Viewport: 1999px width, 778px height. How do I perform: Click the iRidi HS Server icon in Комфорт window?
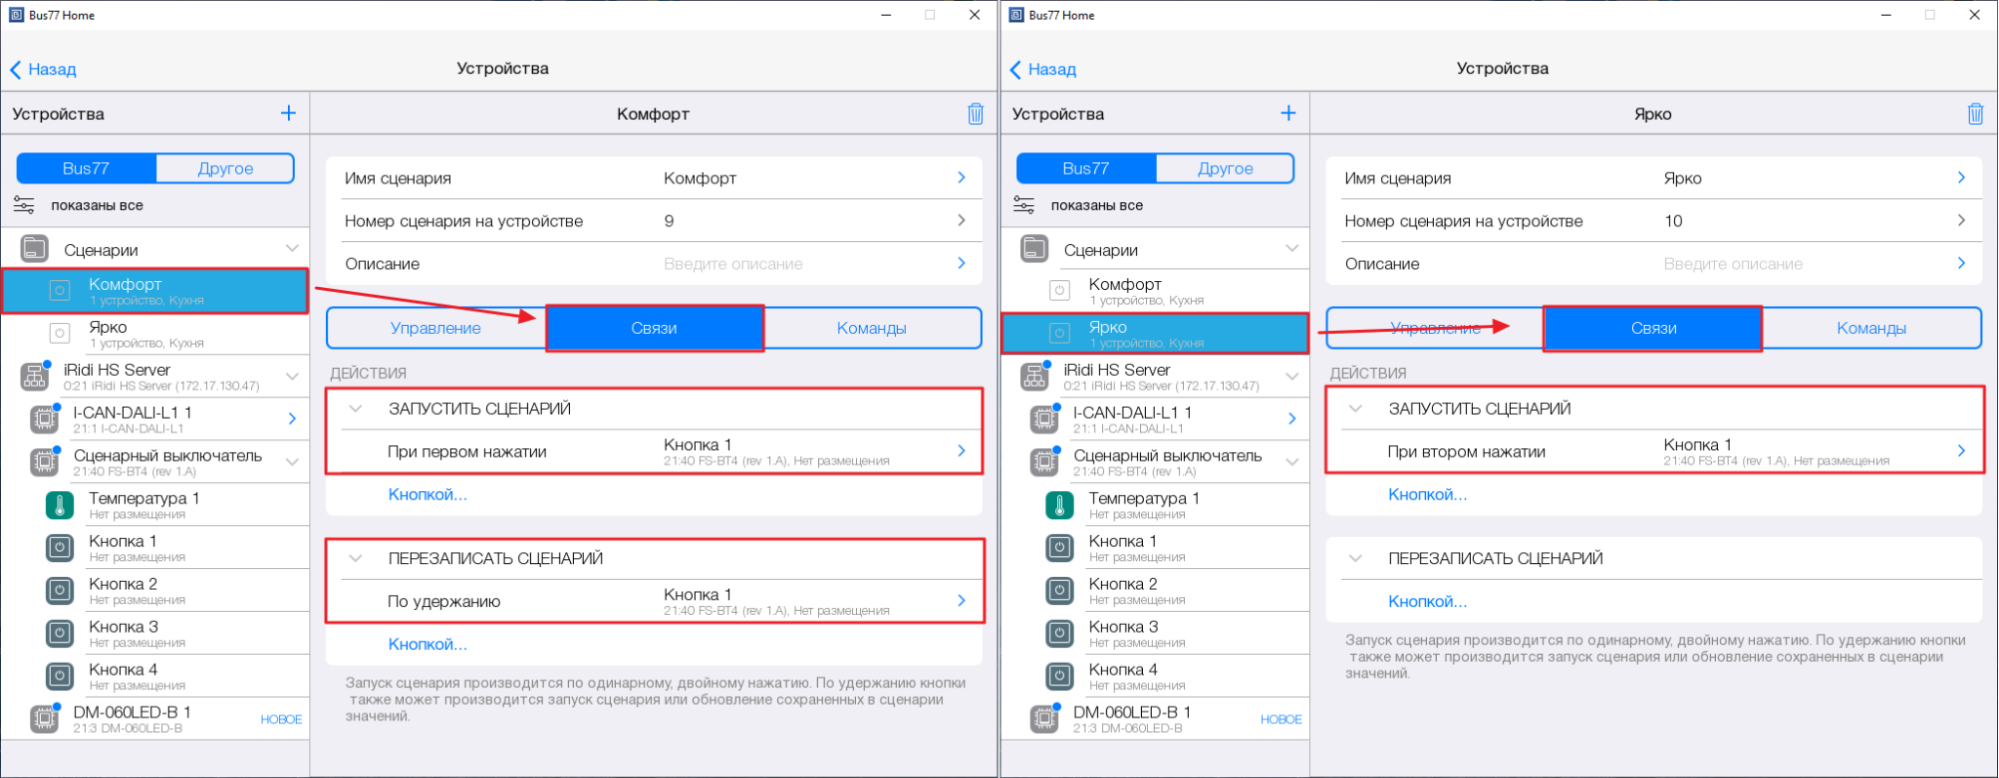coord(35,377)
